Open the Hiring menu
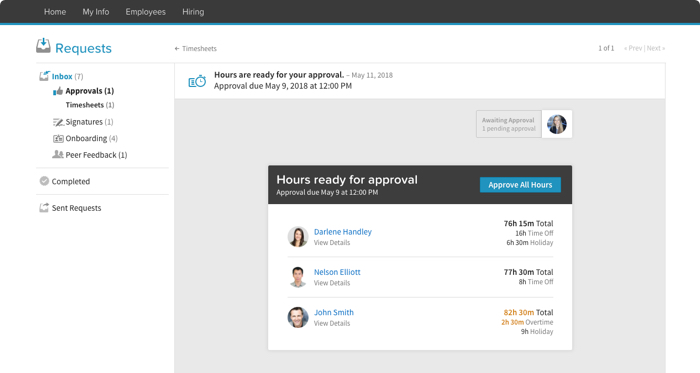700x373 pixels. (193, 12)
